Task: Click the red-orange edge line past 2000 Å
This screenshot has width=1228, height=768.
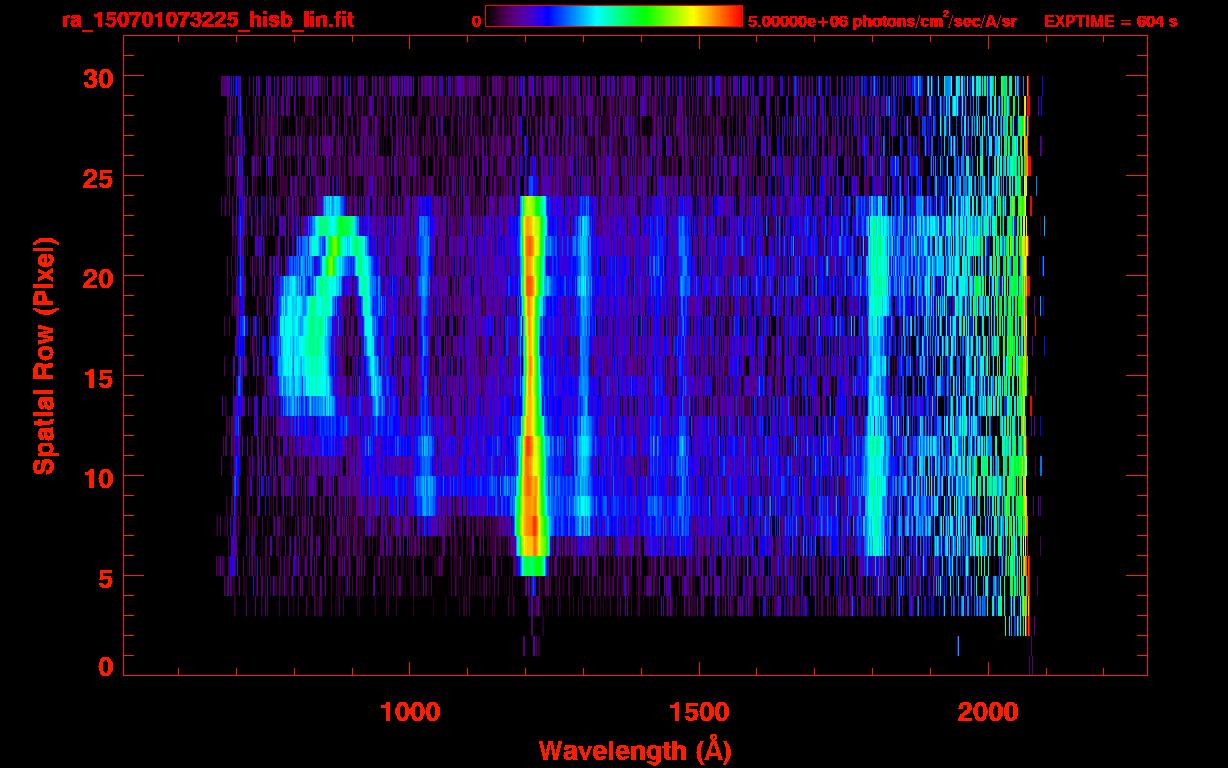Action: (x=1026, y=350)
